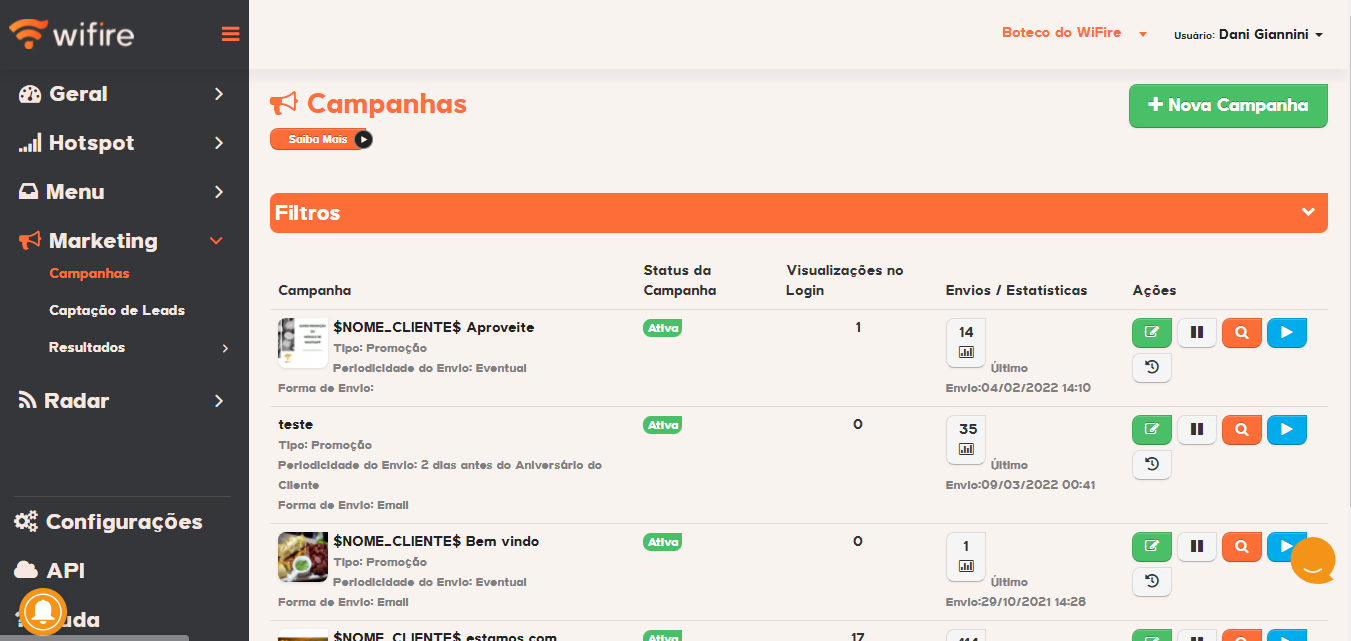Expand the Radar sidebar menu

click(x=124, y=401)
